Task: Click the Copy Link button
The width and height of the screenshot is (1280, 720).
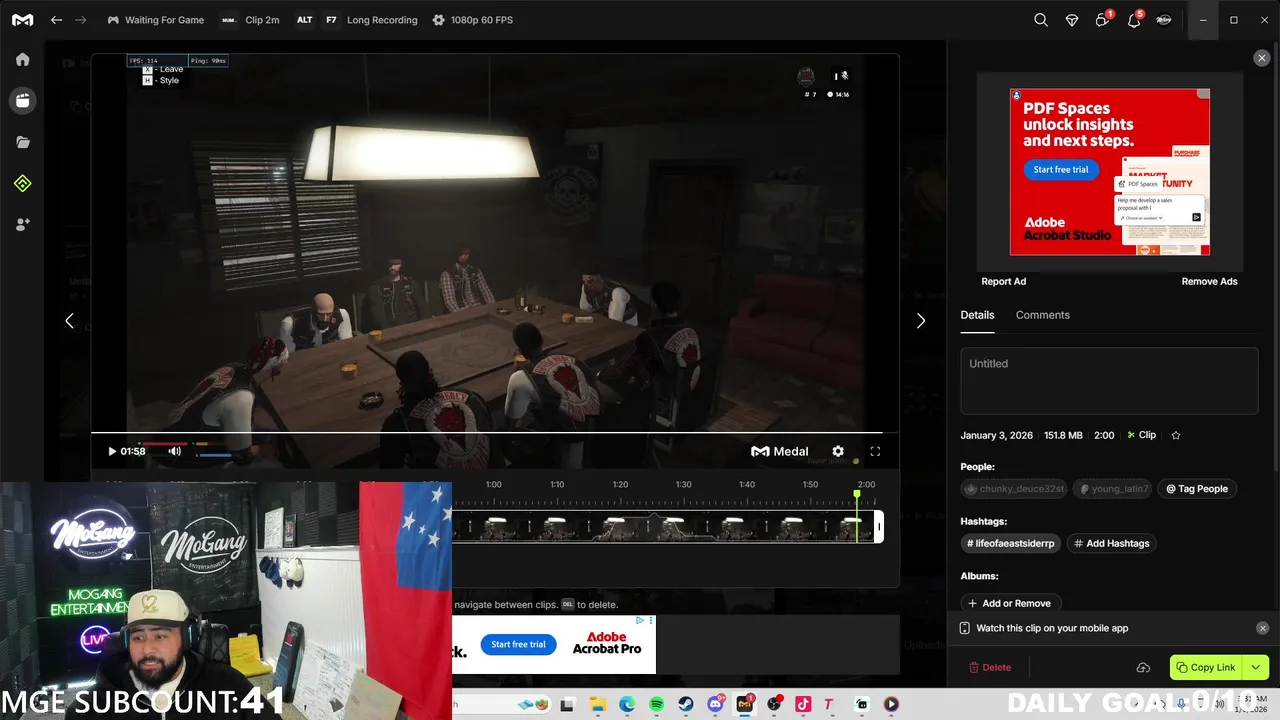Action: [1205, 667]
